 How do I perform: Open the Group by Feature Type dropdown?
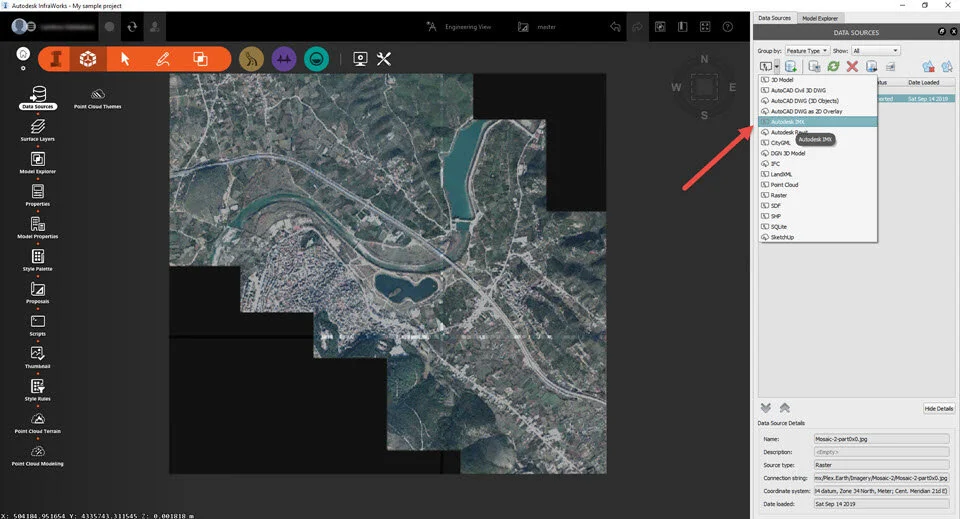click(807, 51)
